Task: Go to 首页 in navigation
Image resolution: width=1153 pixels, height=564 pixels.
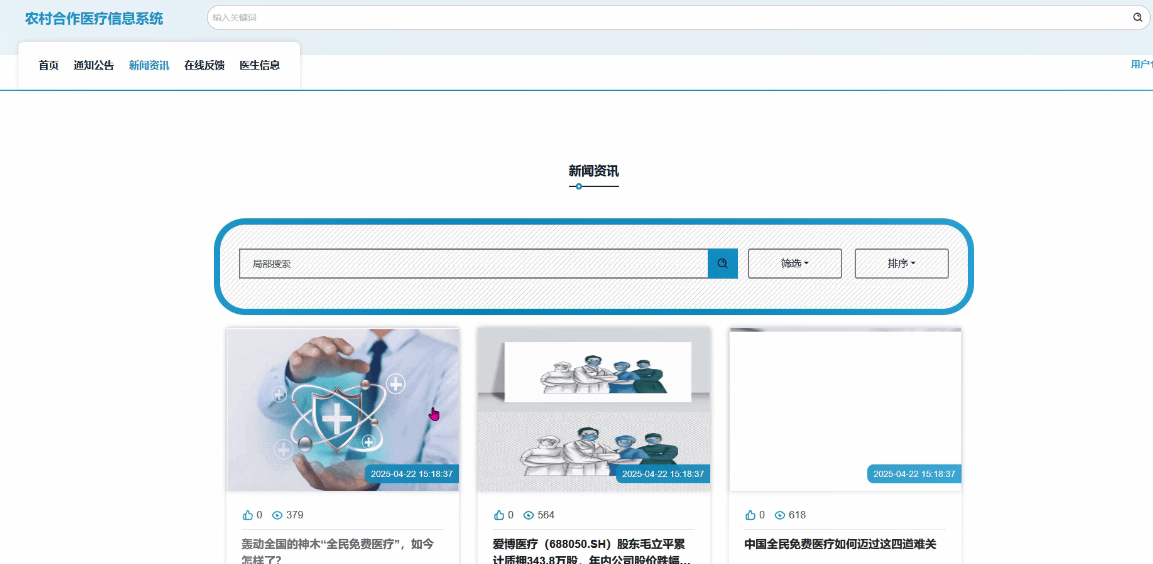Action: [49, 65]
